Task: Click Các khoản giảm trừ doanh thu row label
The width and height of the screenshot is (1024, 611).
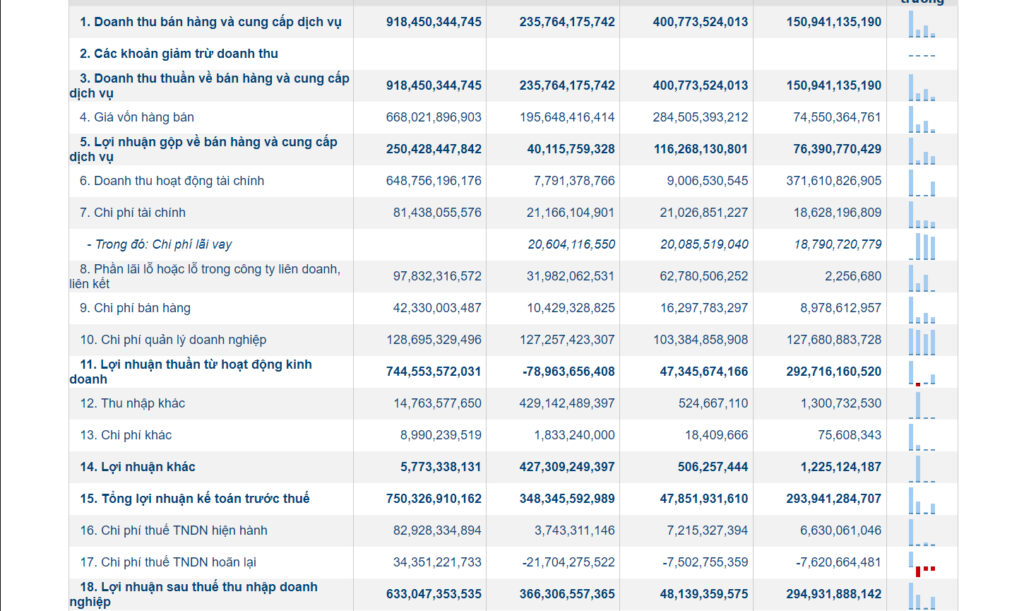Action: click(x=179, y=54)
